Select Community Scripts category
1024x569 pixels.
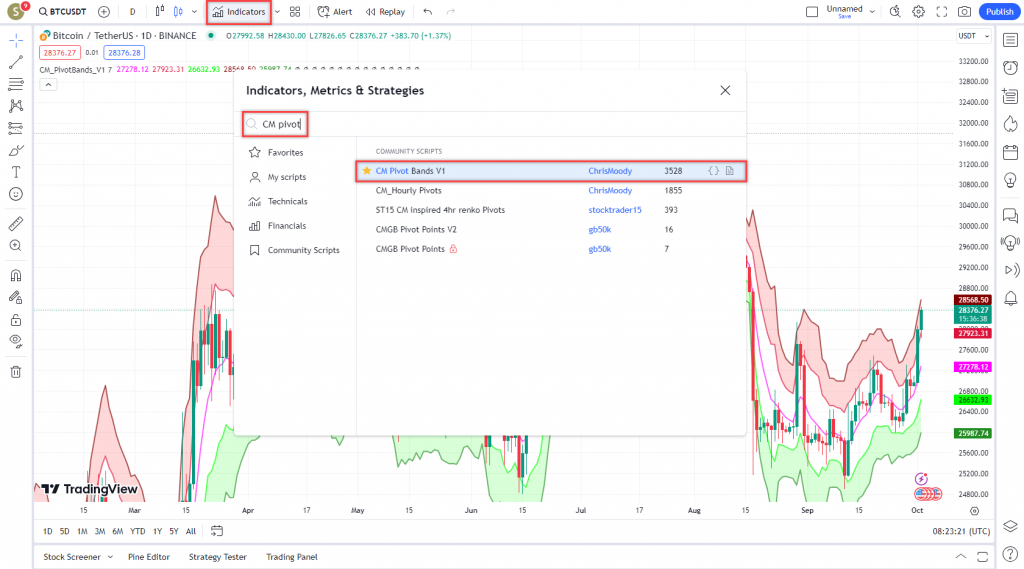coord(303,250)
